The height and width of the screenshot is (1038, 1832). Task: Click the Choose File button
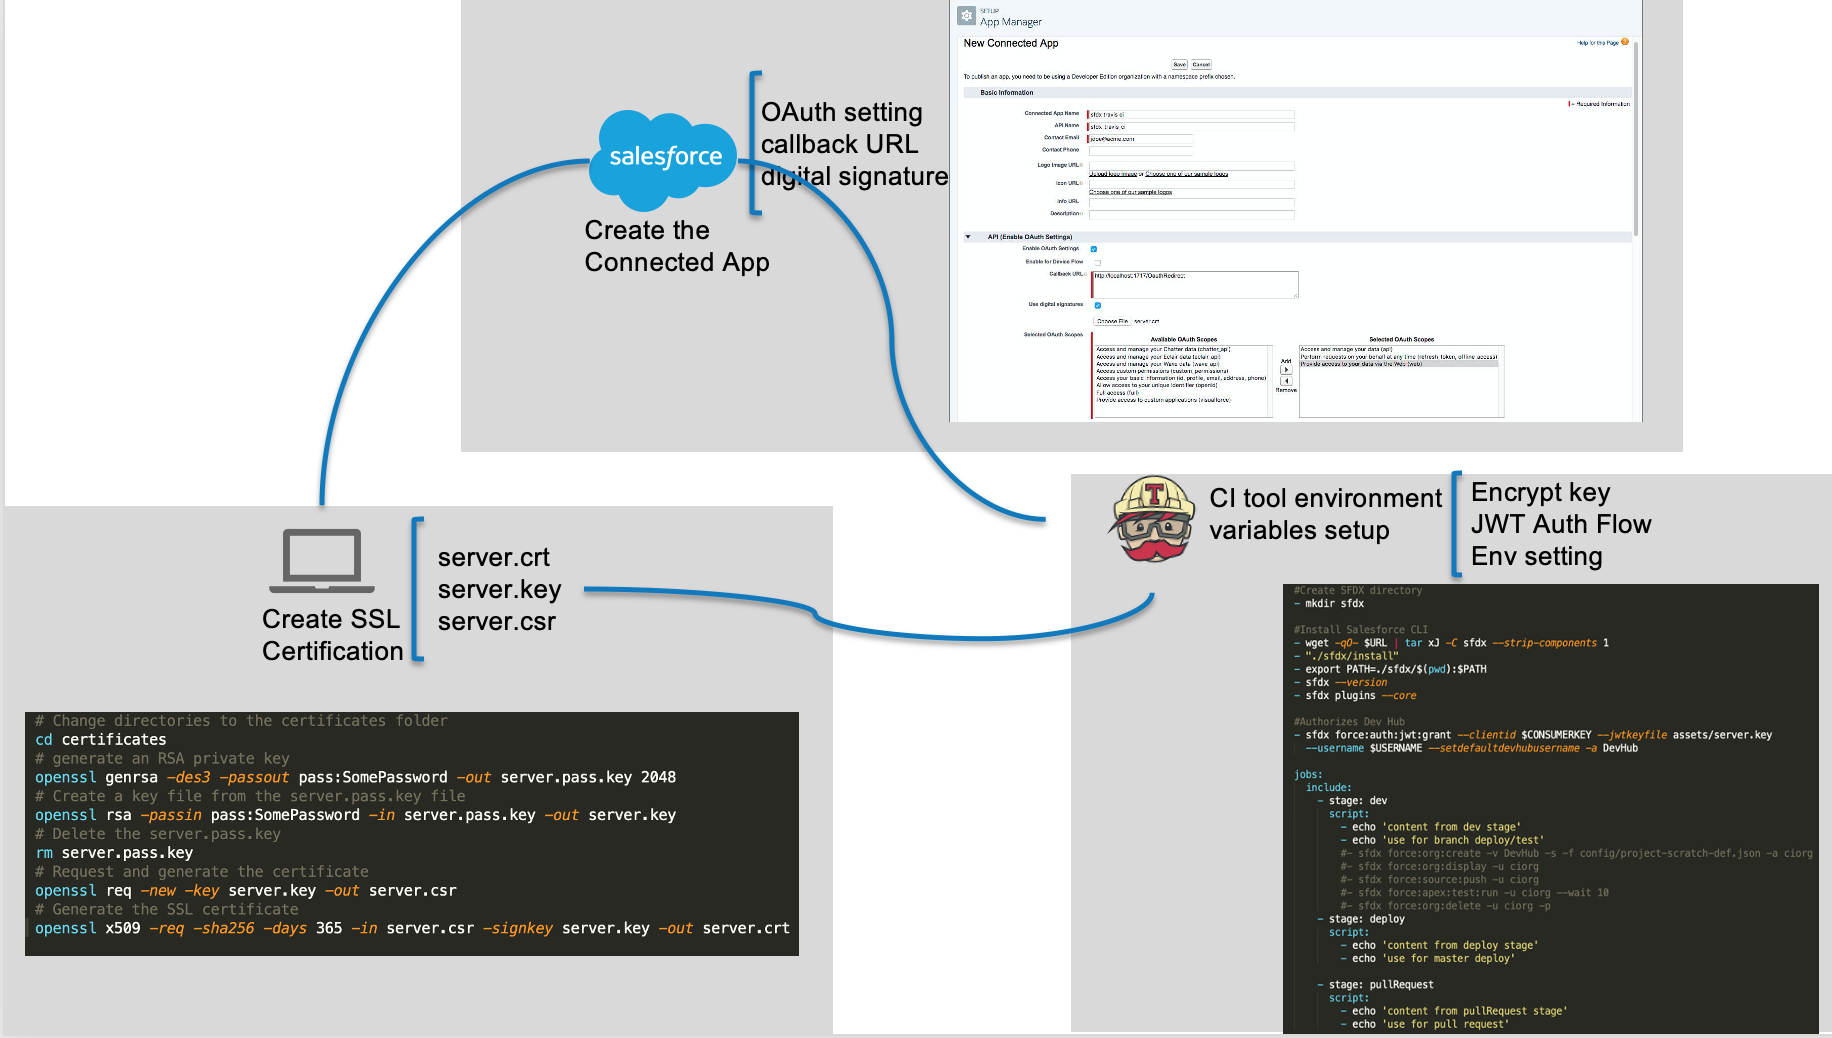tap(1112, 321)
